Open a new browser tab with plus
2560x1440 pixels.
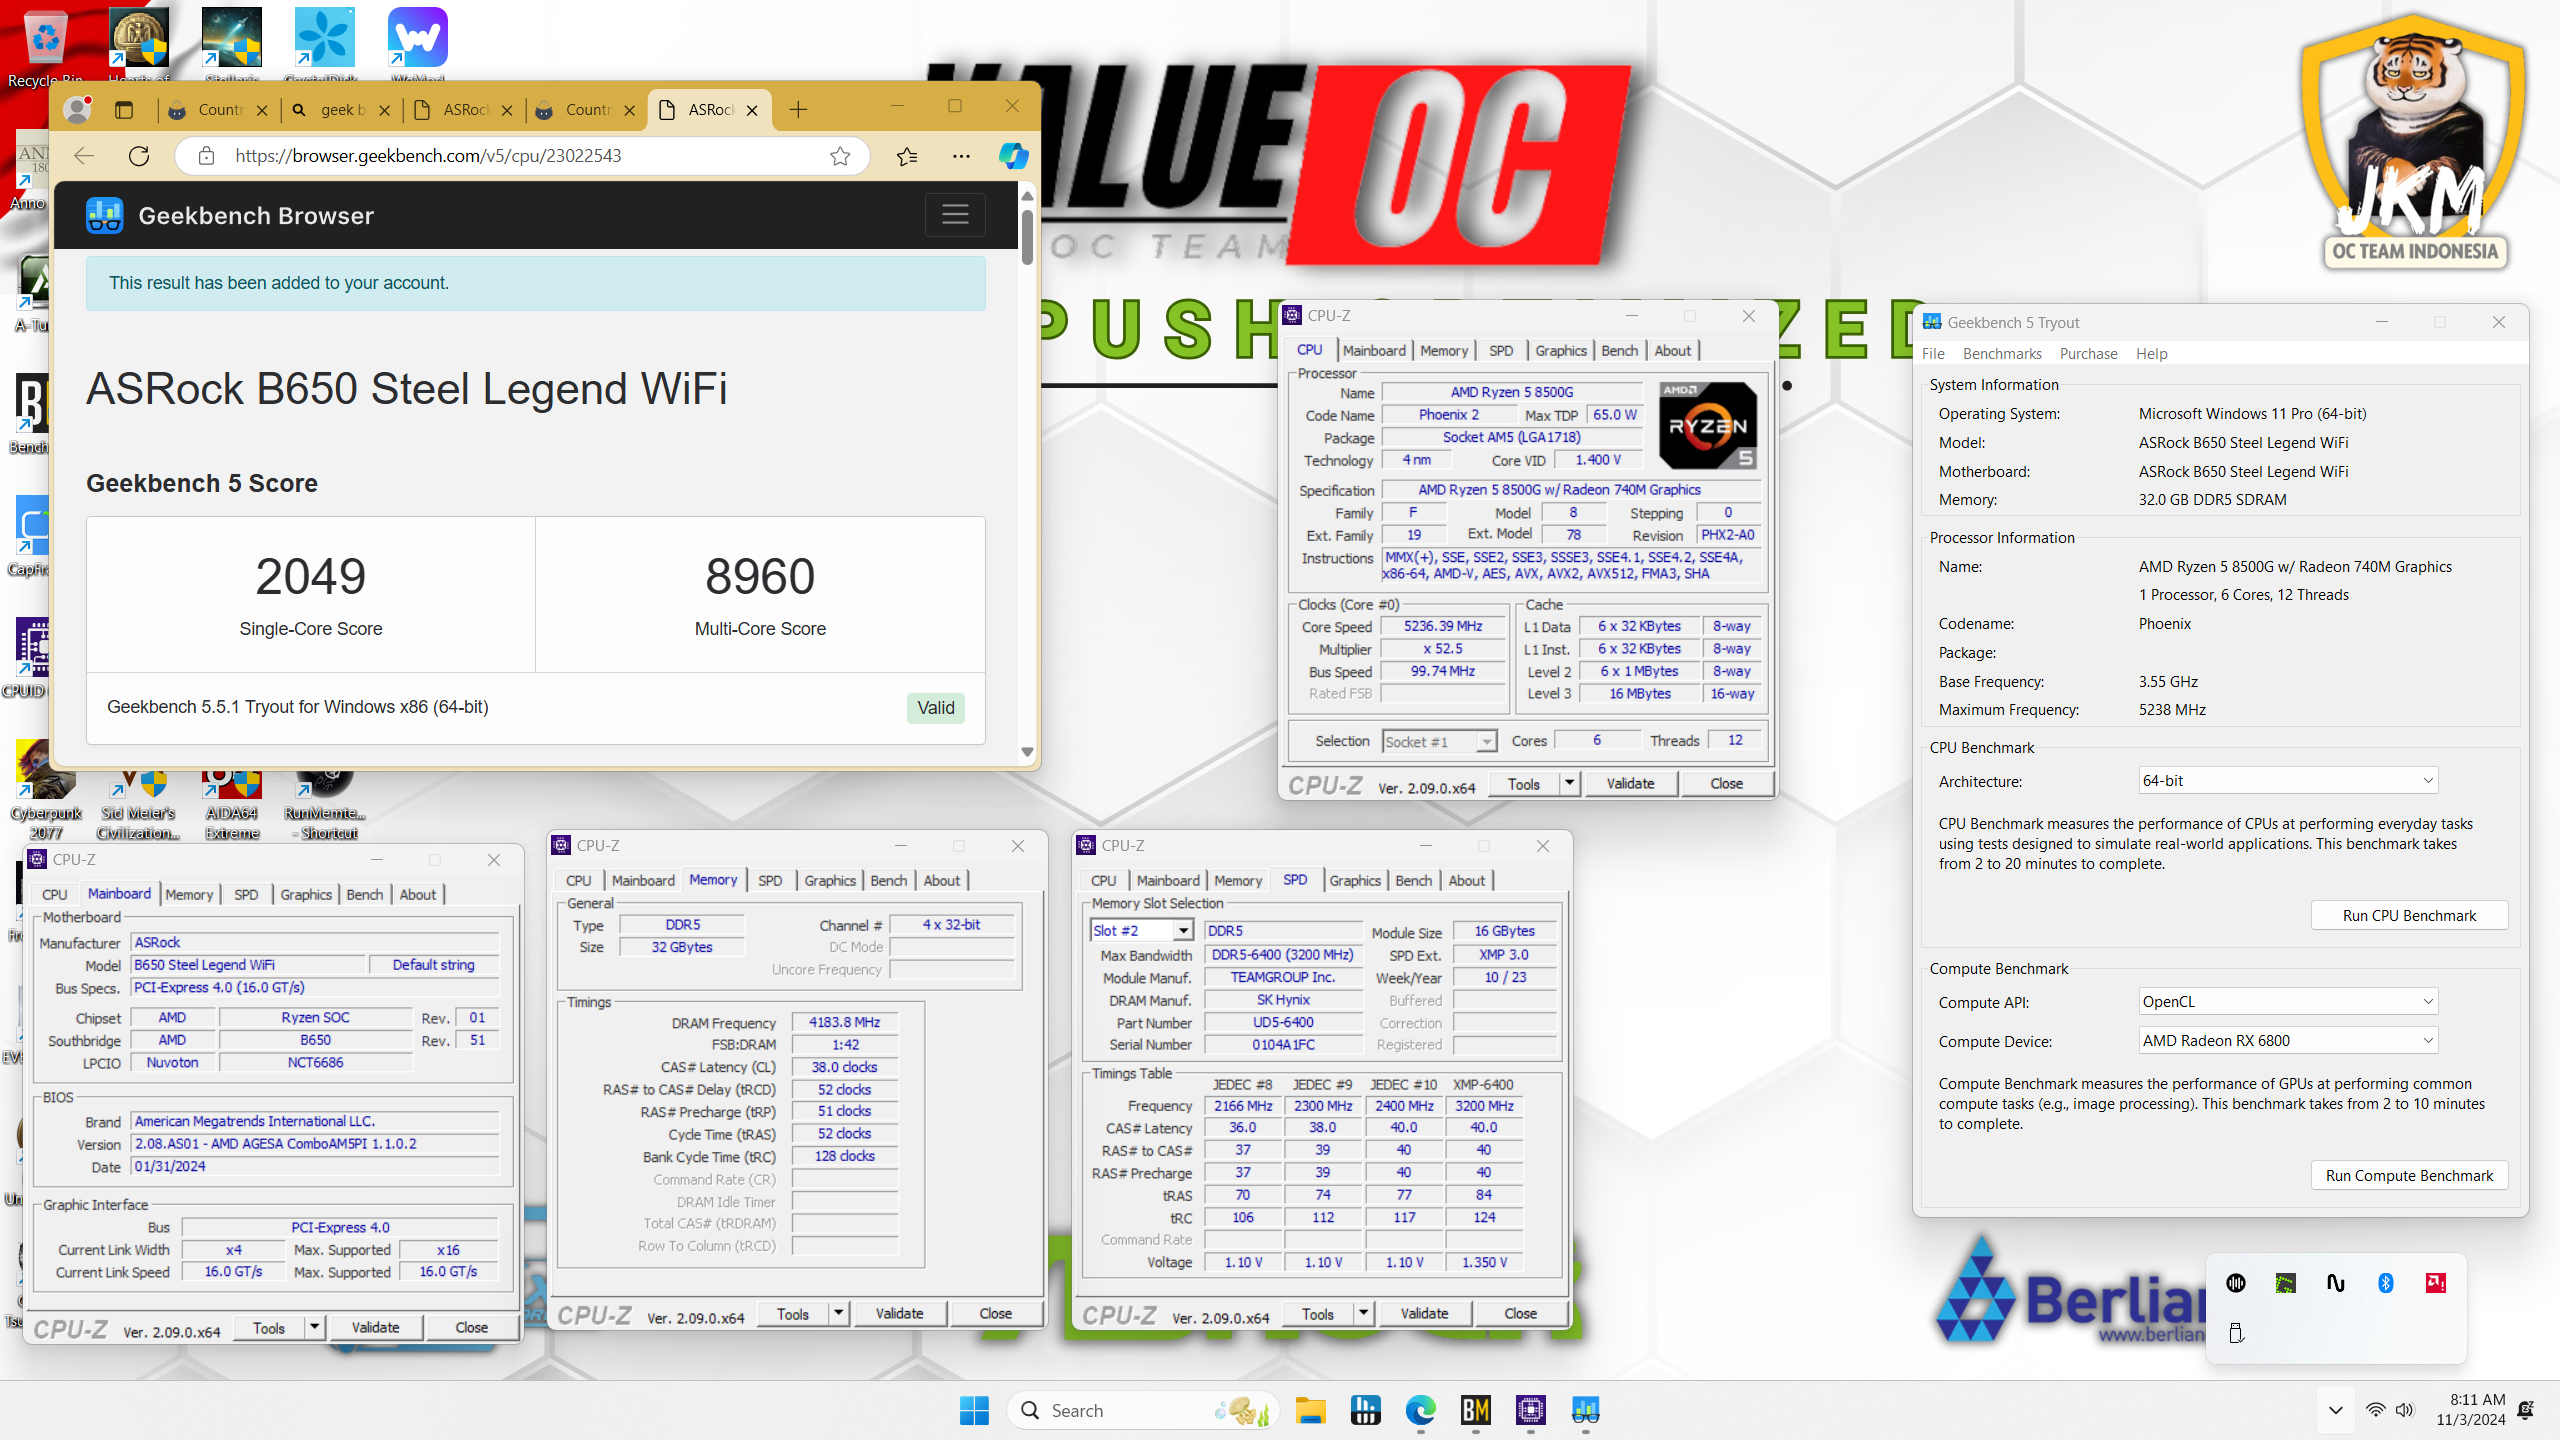(x=798, y=110)
